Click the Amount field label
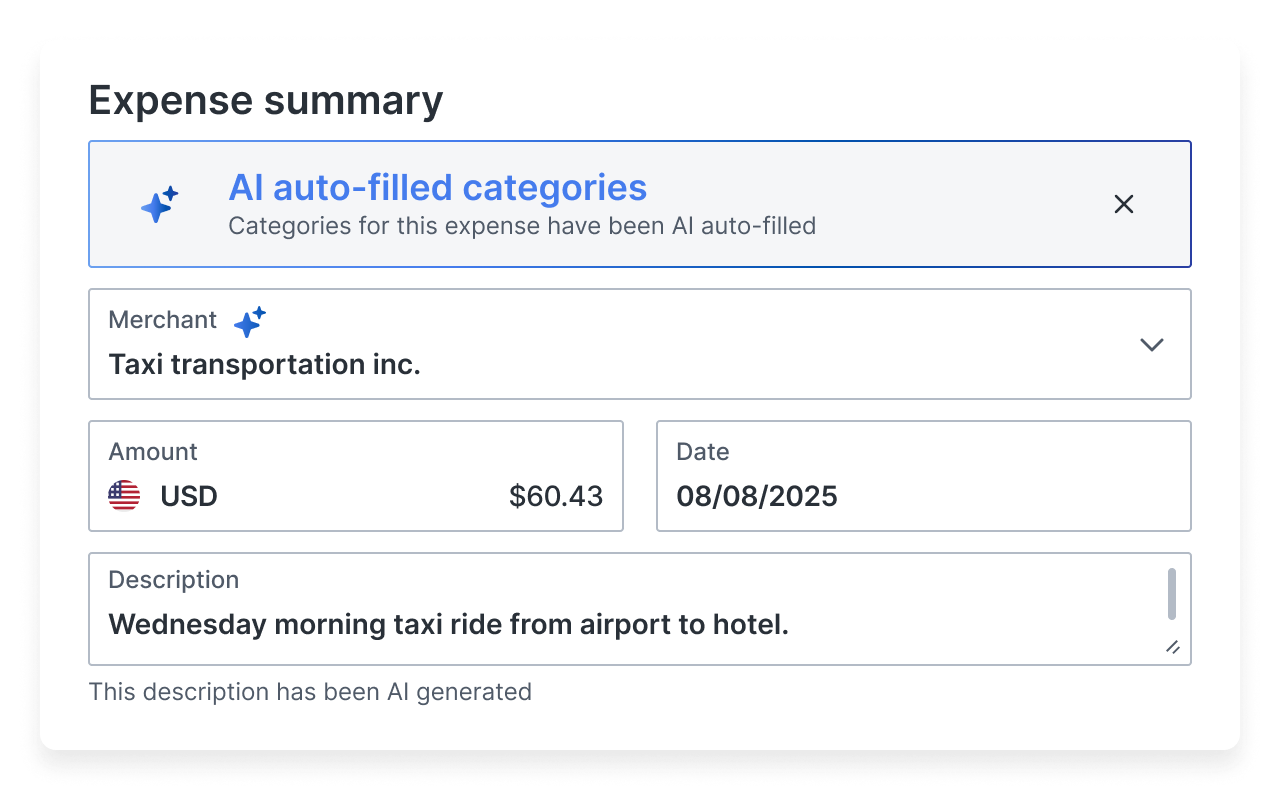The width and height of the screenshot is (1274, 788). (x=153, y=452)
